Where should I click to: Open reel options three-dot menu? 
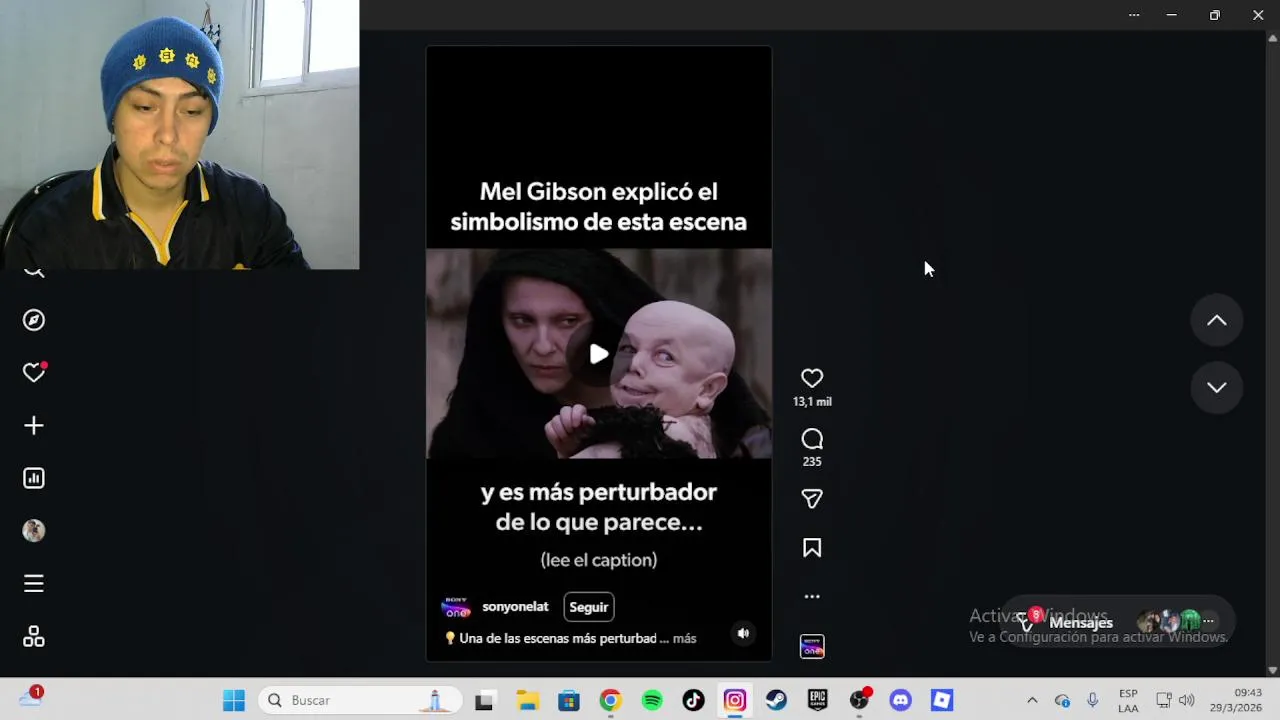click(x=812, y=596)
